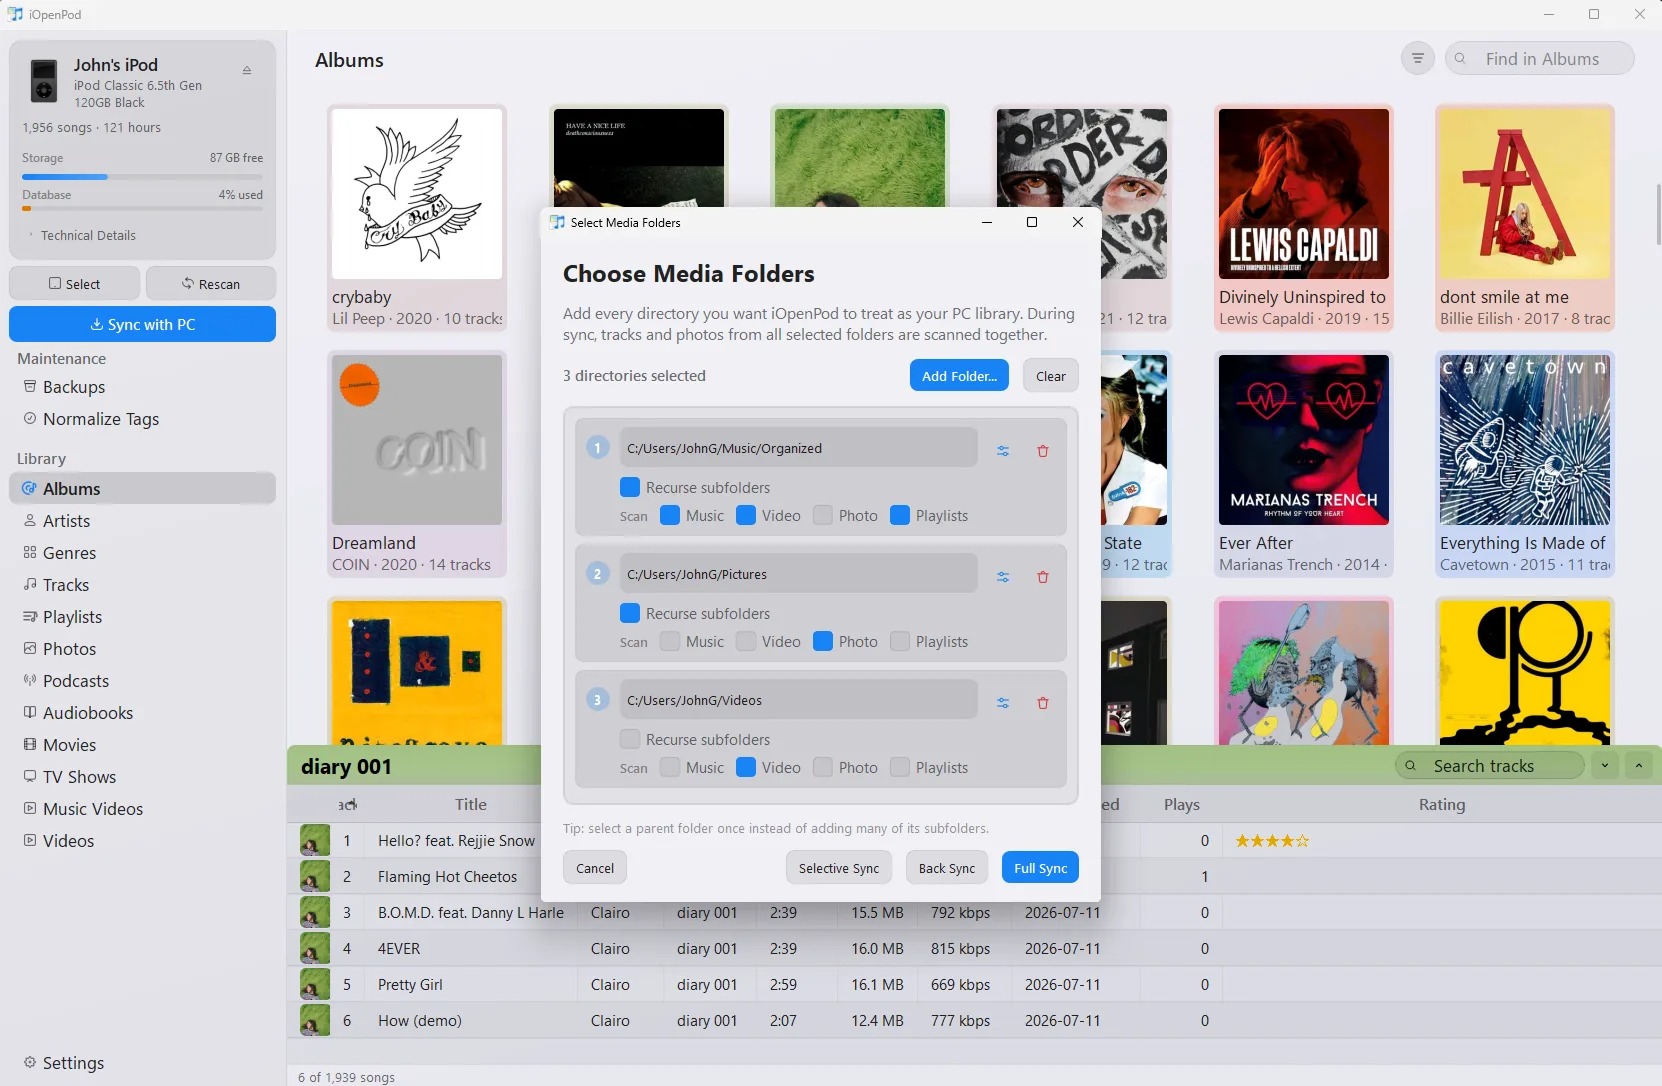Image resolution: width=1662 pixels, height=1086 pixels.
Task: Clear all selected directories
Action: [1051, 376]
